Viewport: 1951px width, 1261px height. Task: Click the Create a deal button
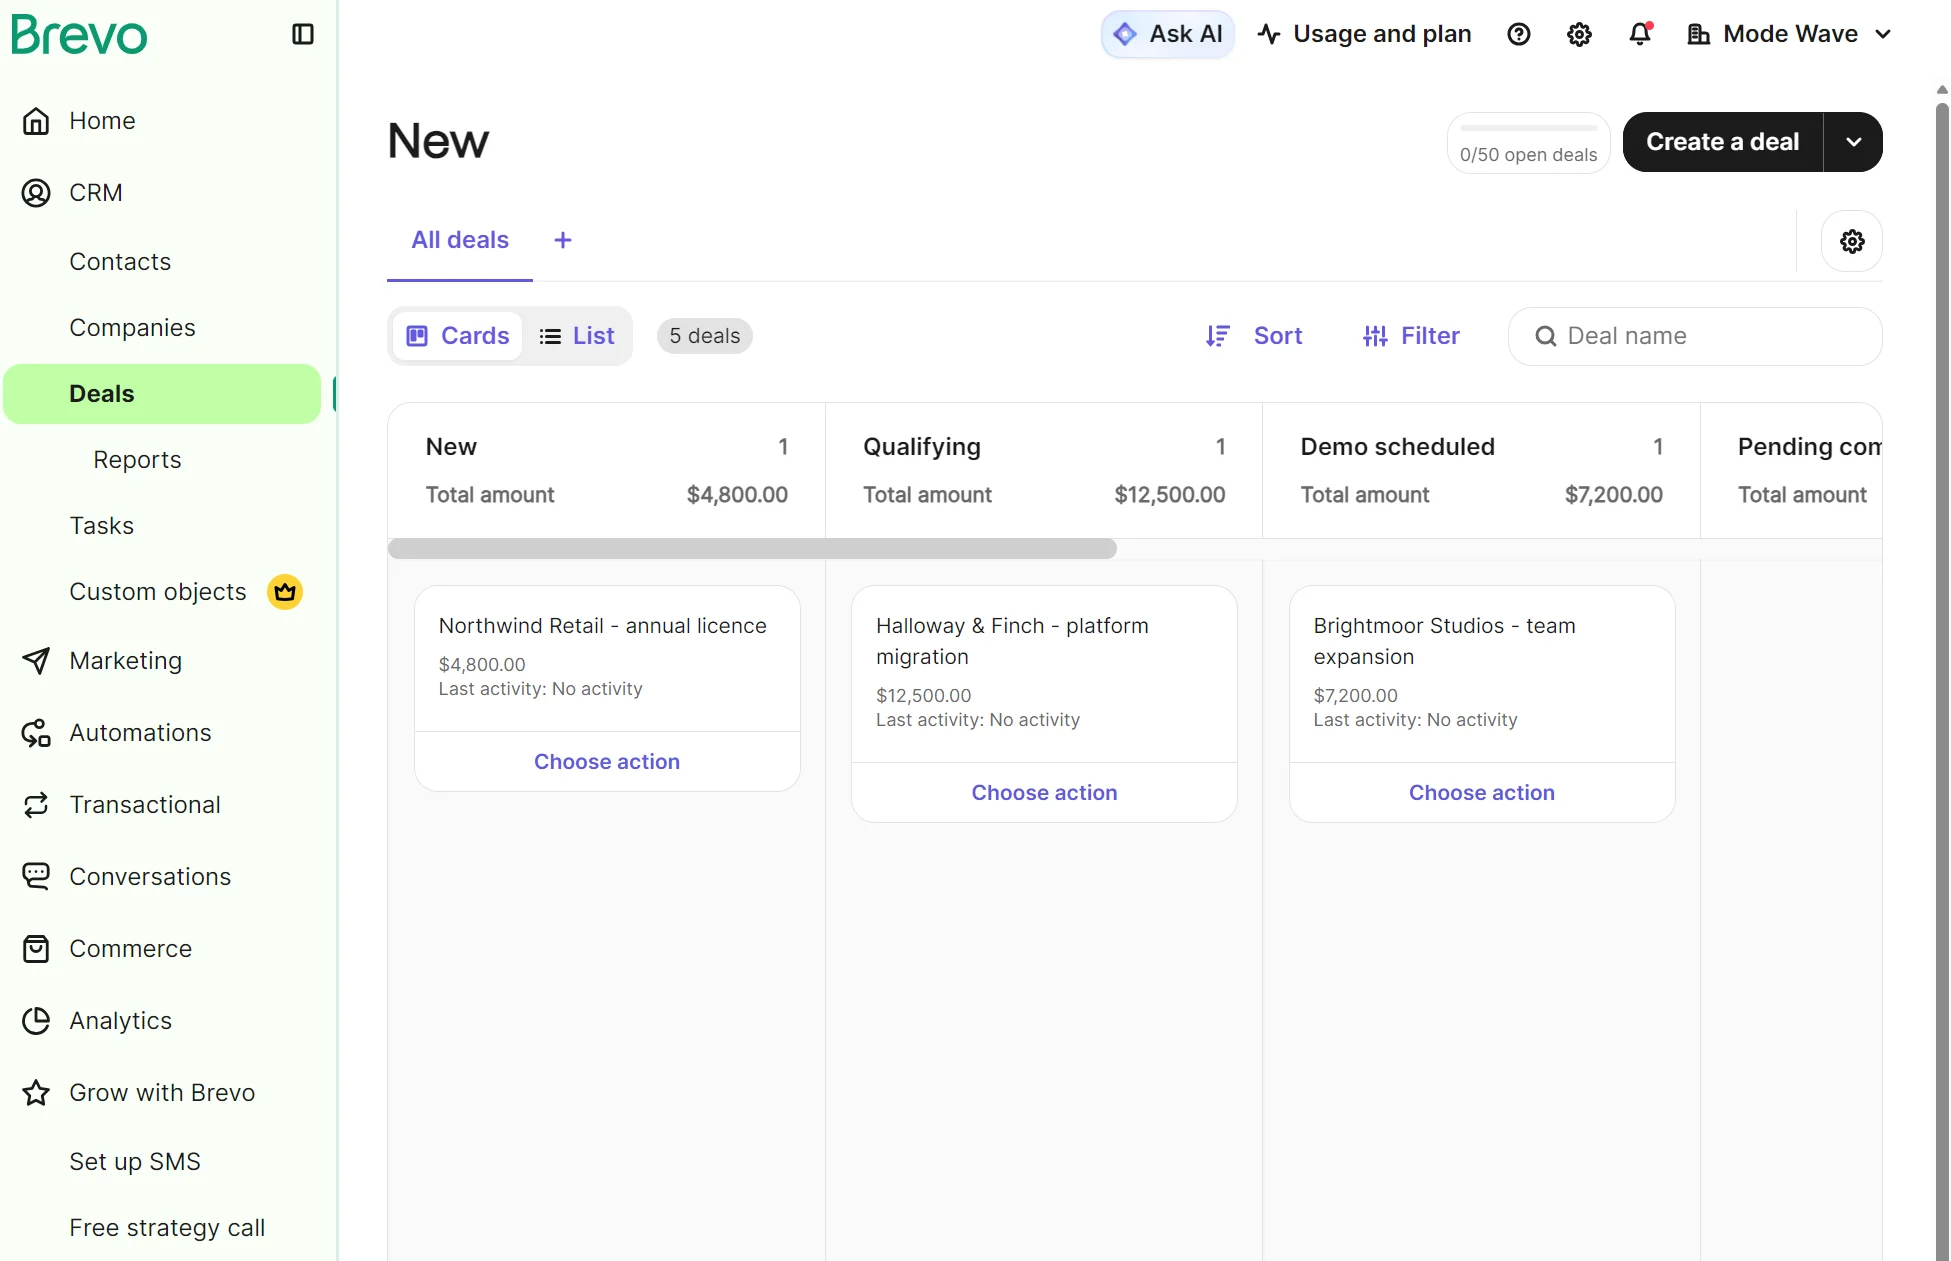tap(1723, 142)
